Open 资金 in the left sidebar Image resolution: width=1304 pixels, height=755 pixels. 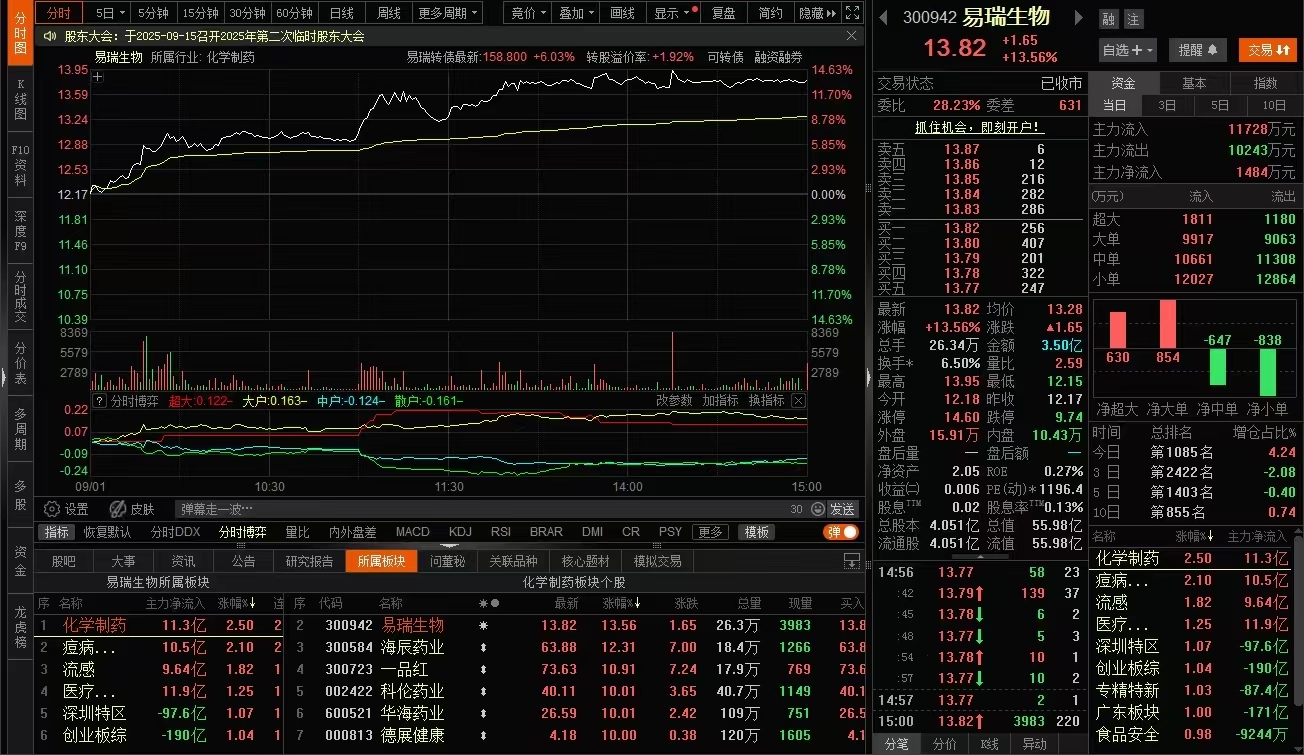[20, 561]
